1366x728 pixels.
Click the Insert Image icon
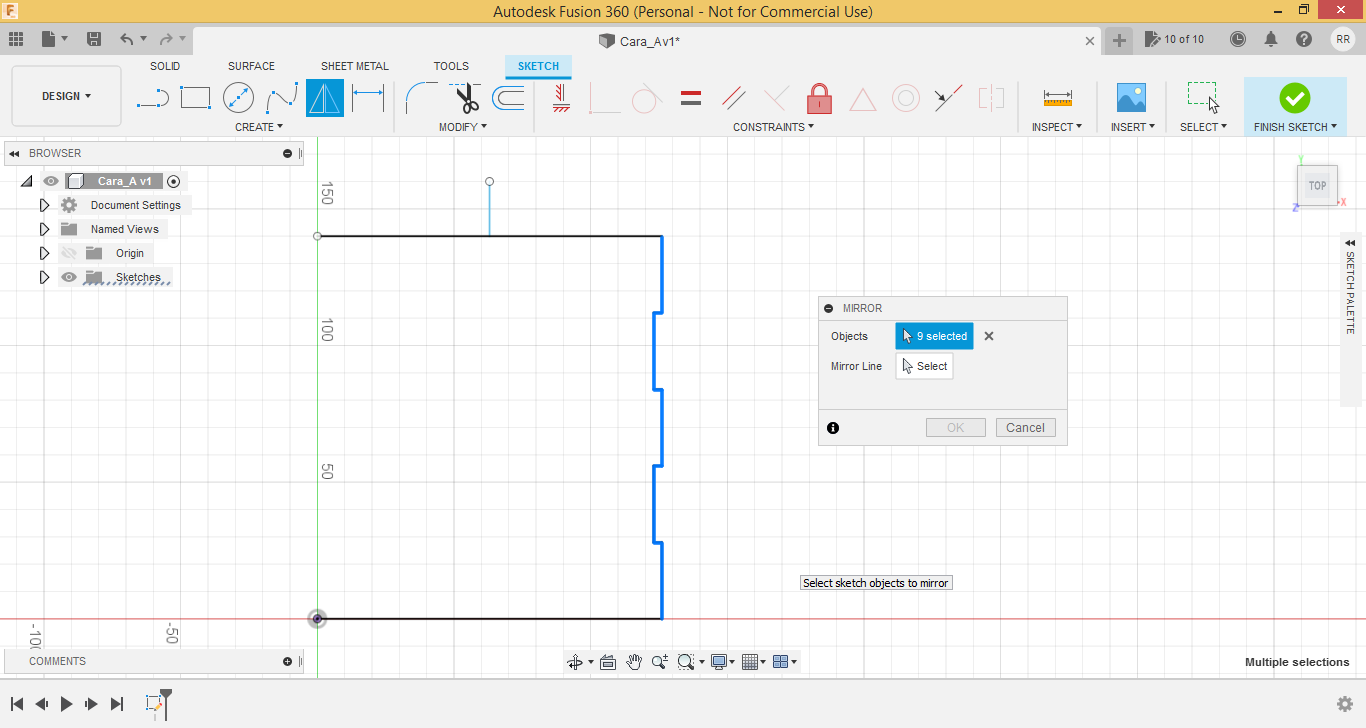pos(1131,98)
